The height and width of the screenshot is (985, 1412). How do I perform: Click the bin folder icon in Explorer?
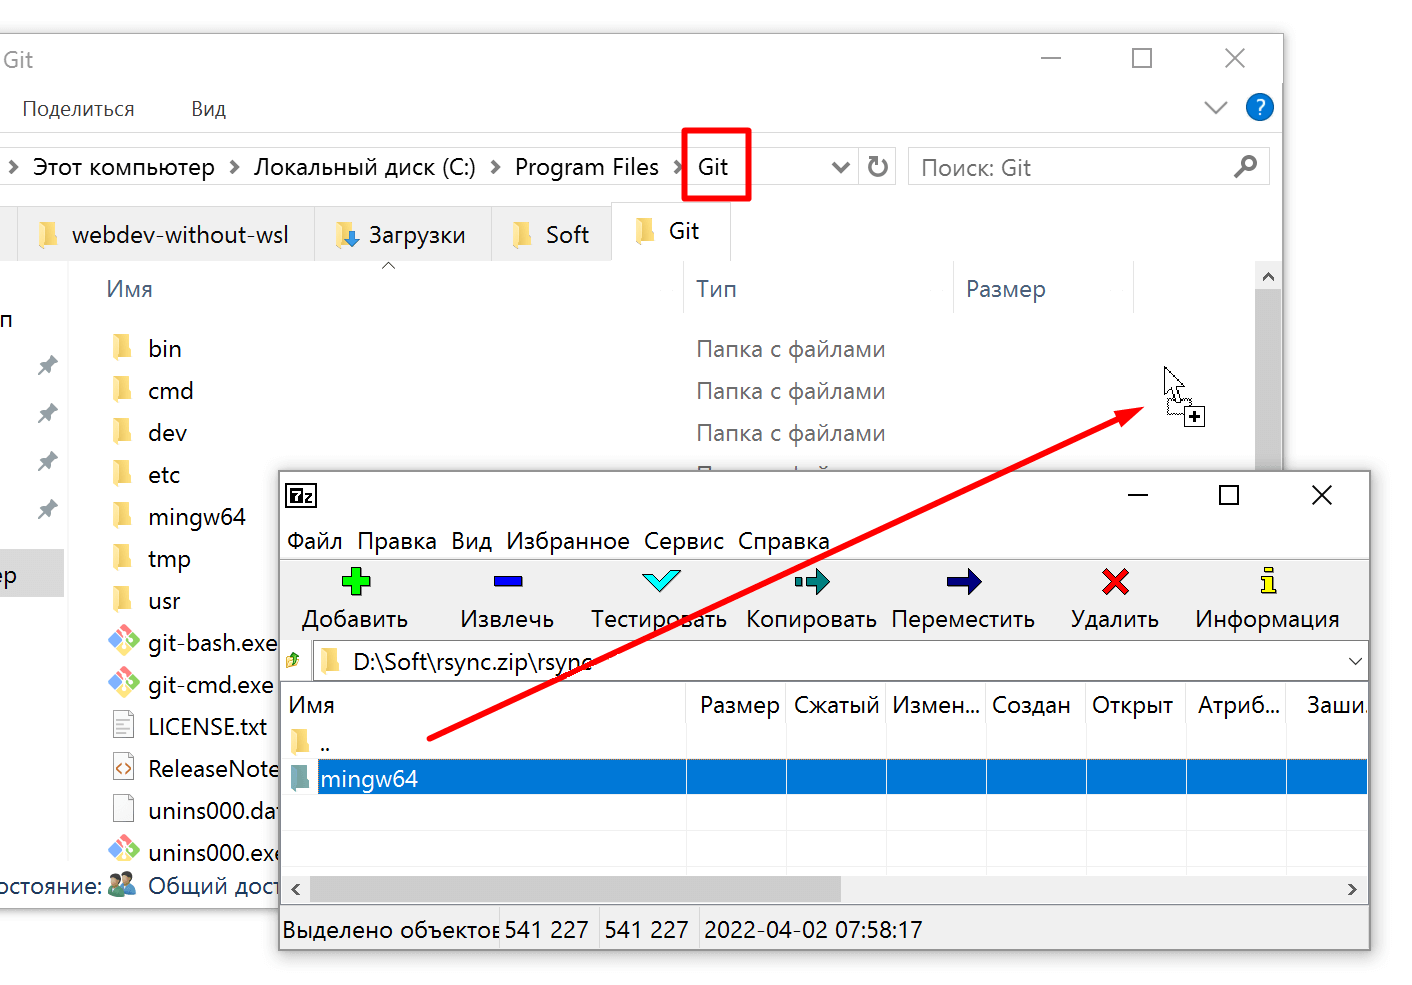click(x=122, y=347)
